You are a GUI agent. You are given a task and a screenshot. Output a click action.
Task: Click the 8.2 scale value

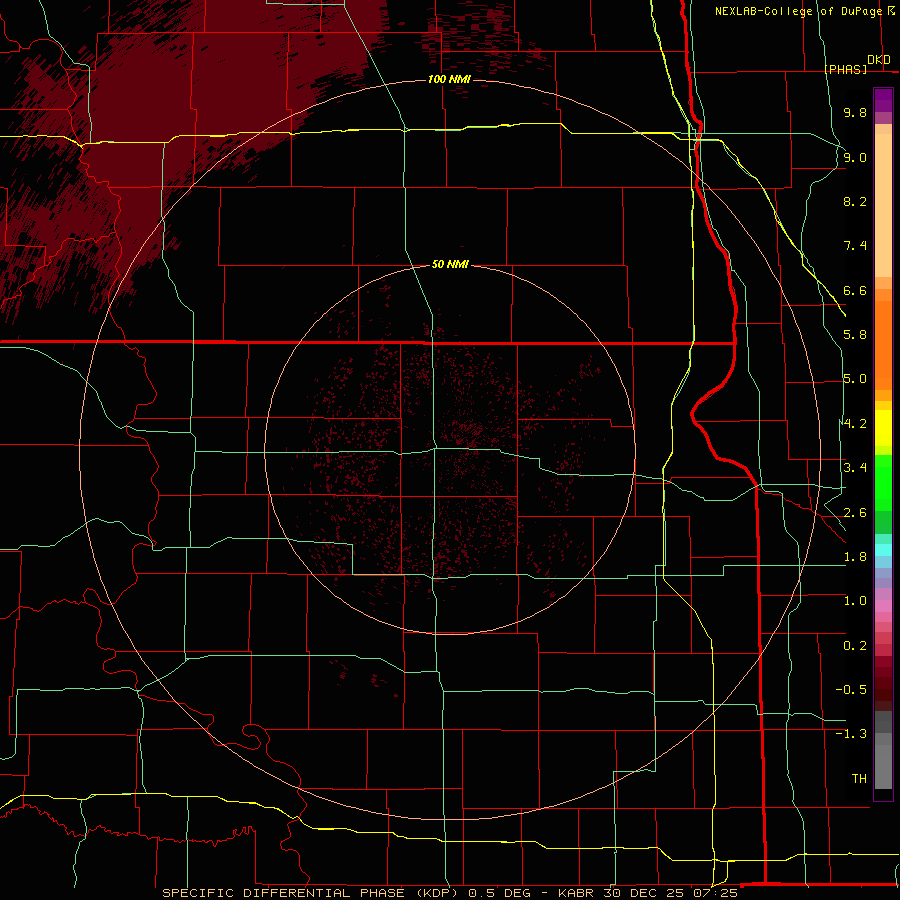pyautogui.click(x=855, y=201)
